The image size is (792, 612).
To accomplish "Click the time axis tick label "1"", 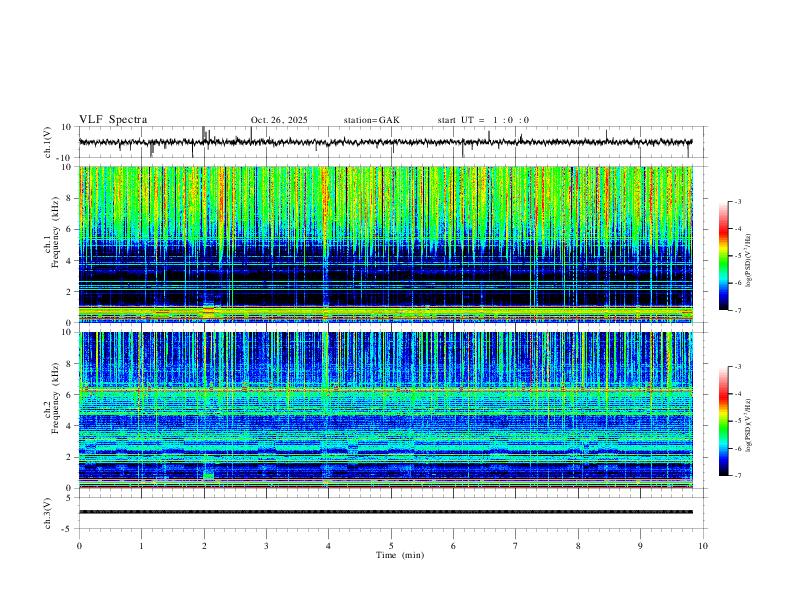I will tap(141, 546).
